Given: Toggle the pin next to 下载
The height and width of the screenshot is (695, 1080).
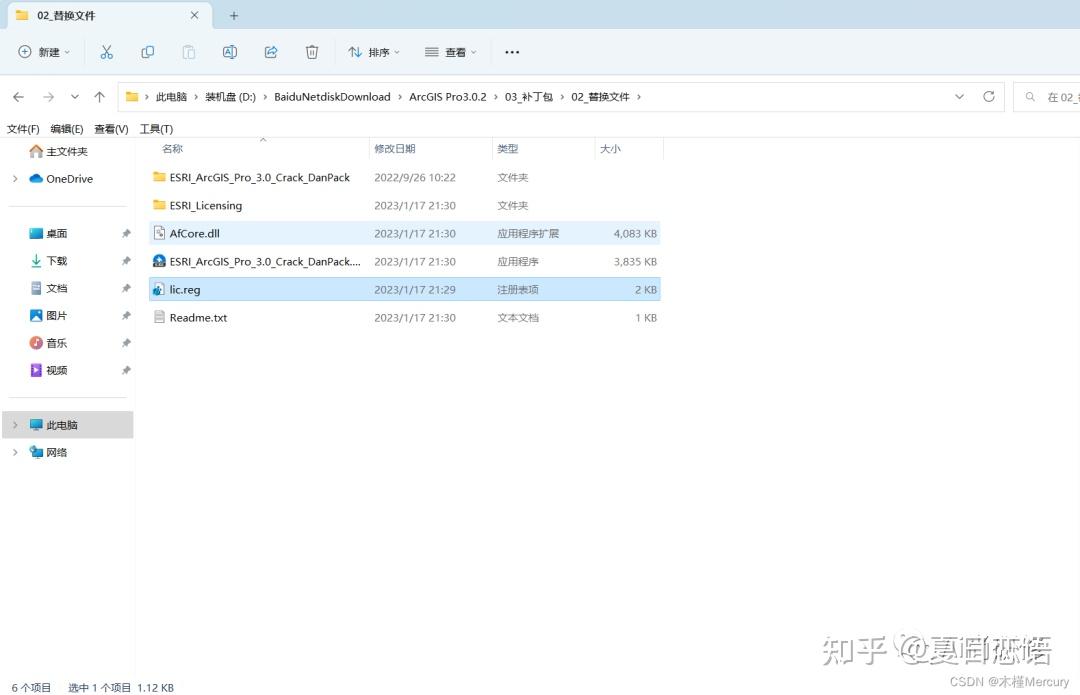Looking at the screenshot, I should (127, 261).
